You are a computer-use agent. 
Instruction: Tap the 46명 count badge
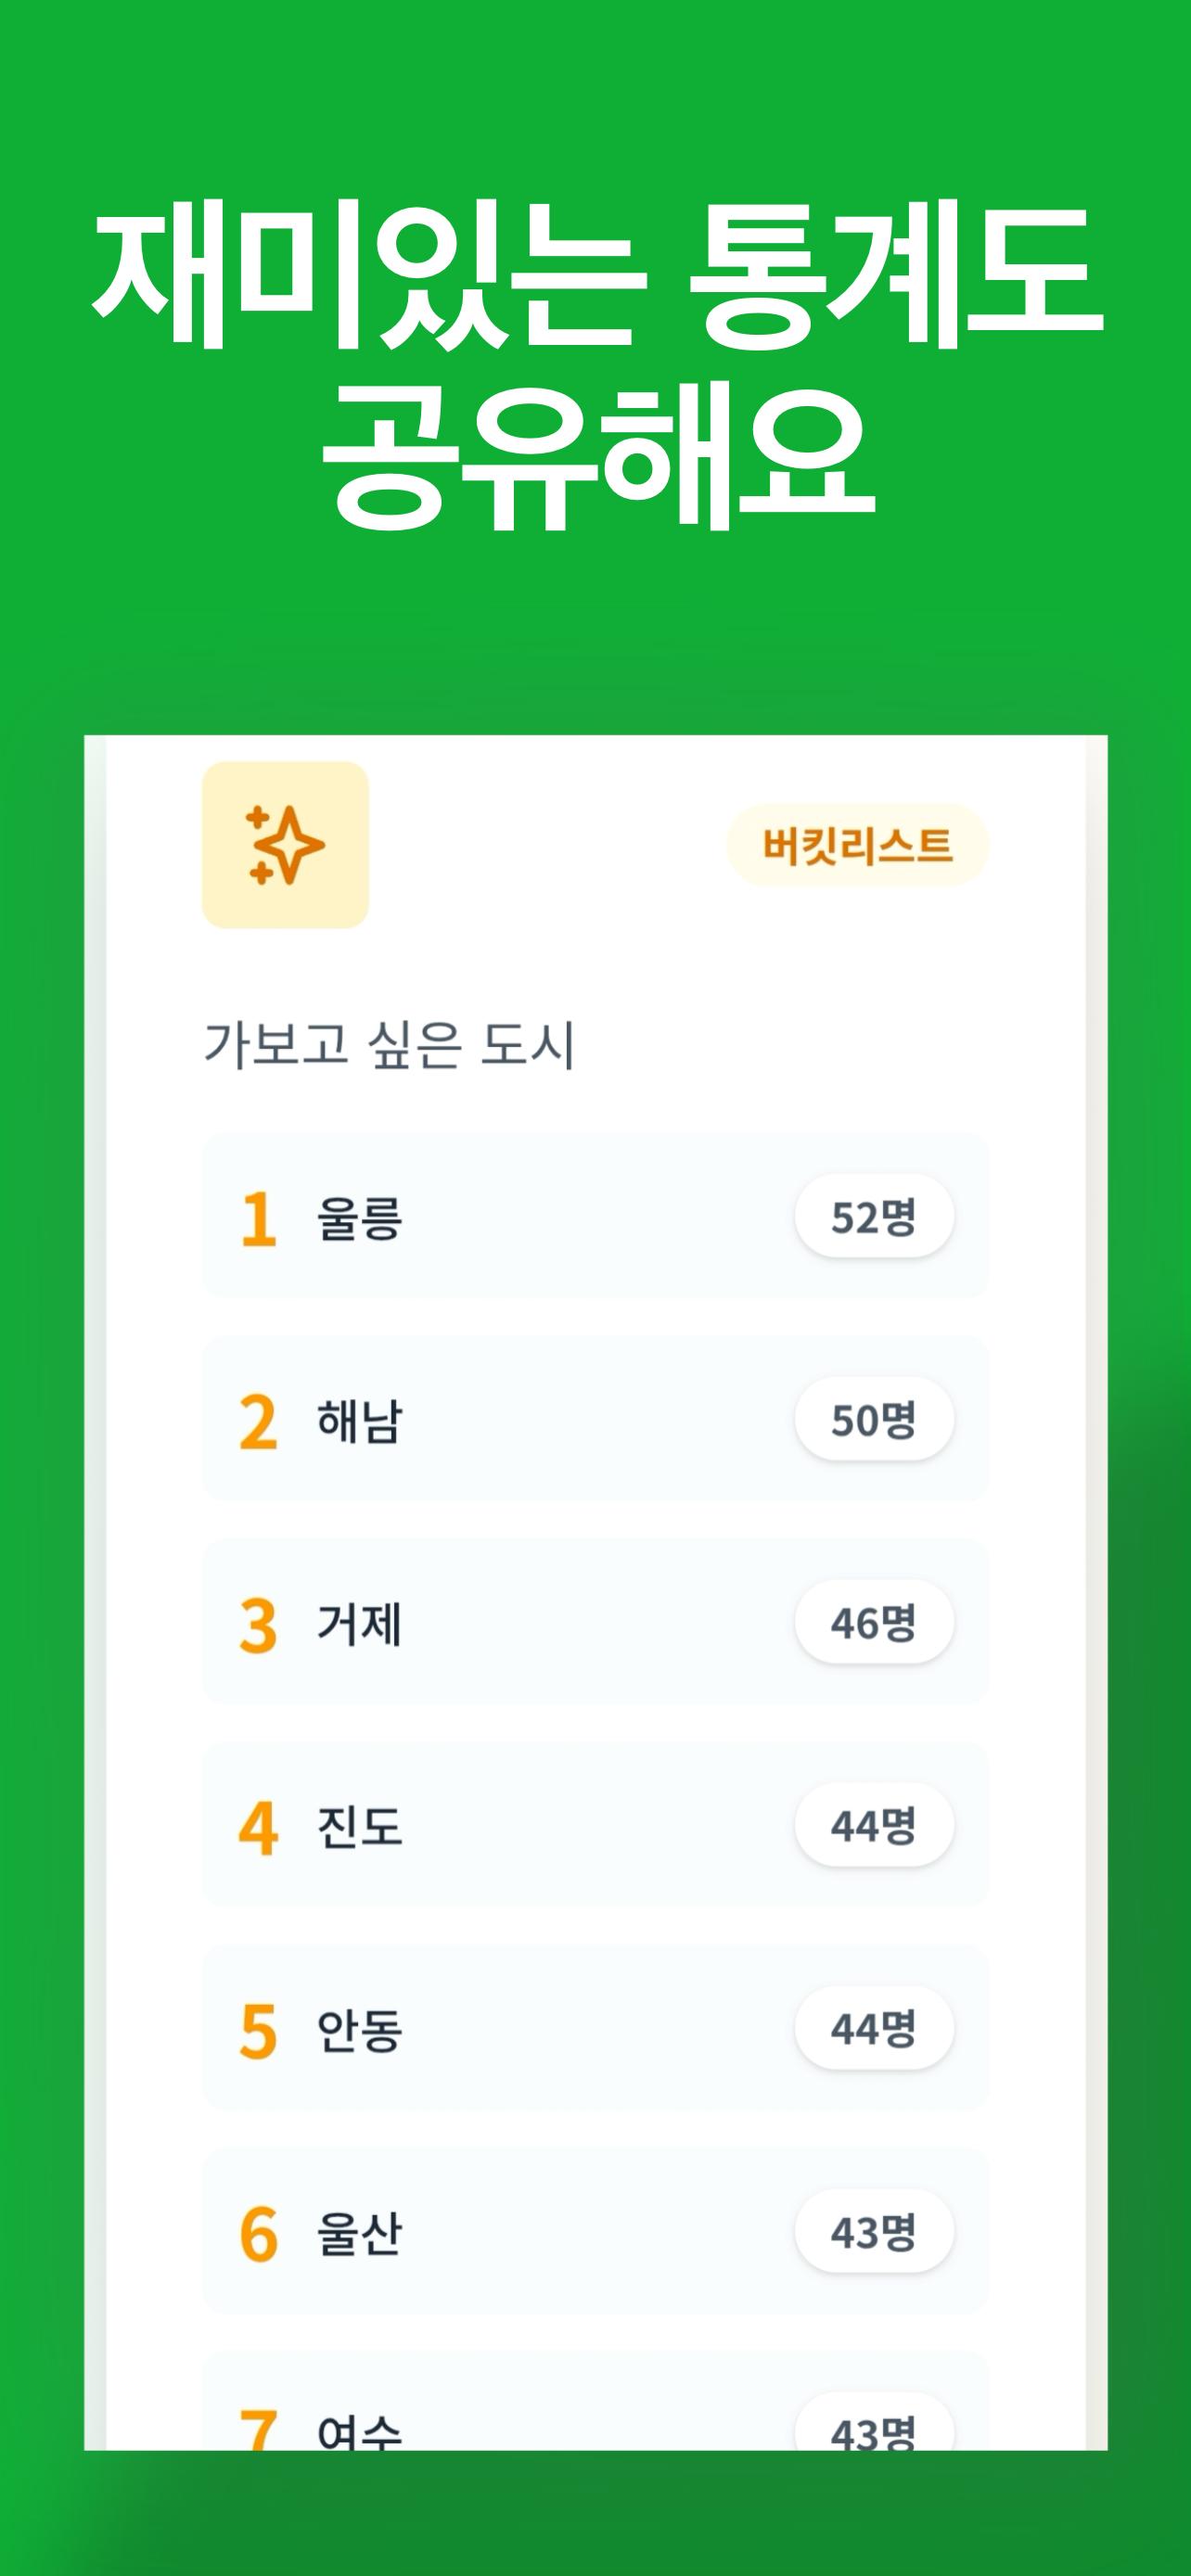click(873, 1622)
